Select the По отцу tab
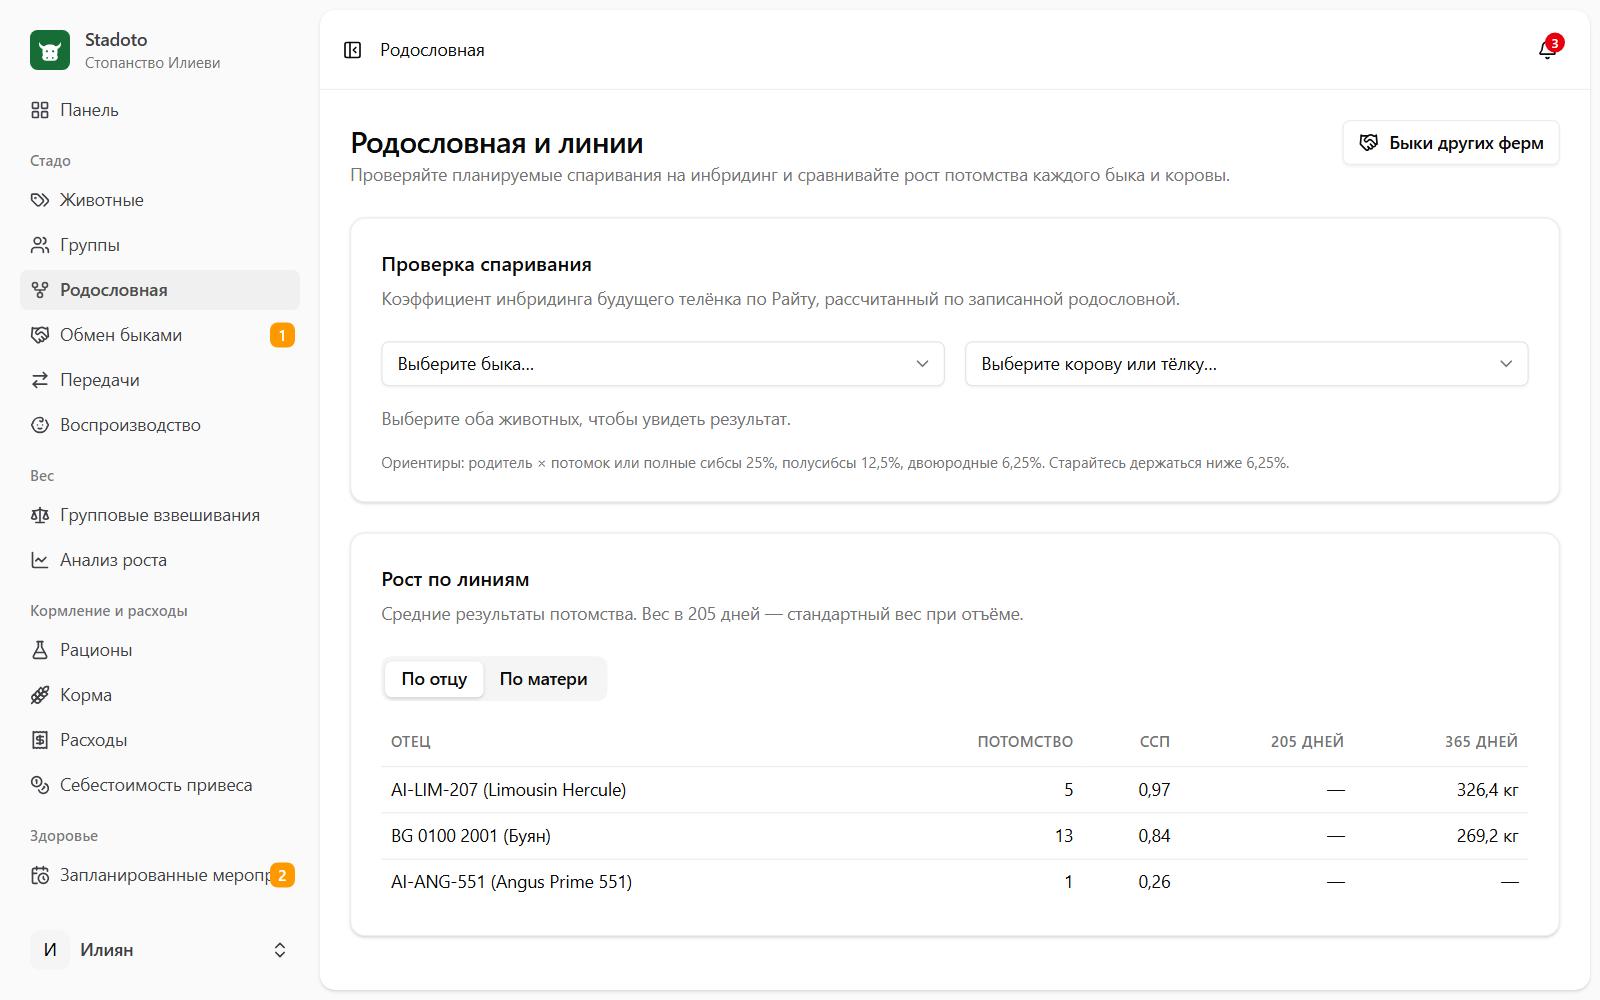The height and width of the screenshot is (1000, 1600). click(x=434, y=679)
